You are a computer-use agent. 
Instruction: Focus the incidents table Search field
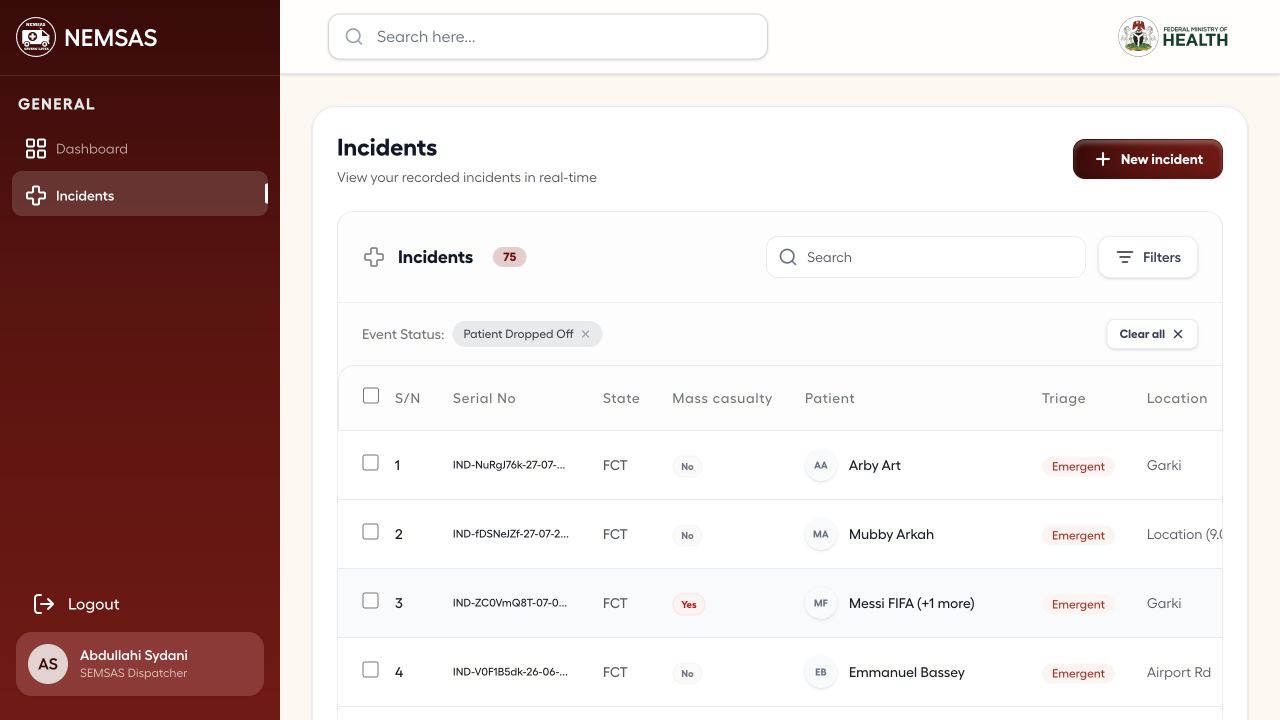[x=926, y=257]
